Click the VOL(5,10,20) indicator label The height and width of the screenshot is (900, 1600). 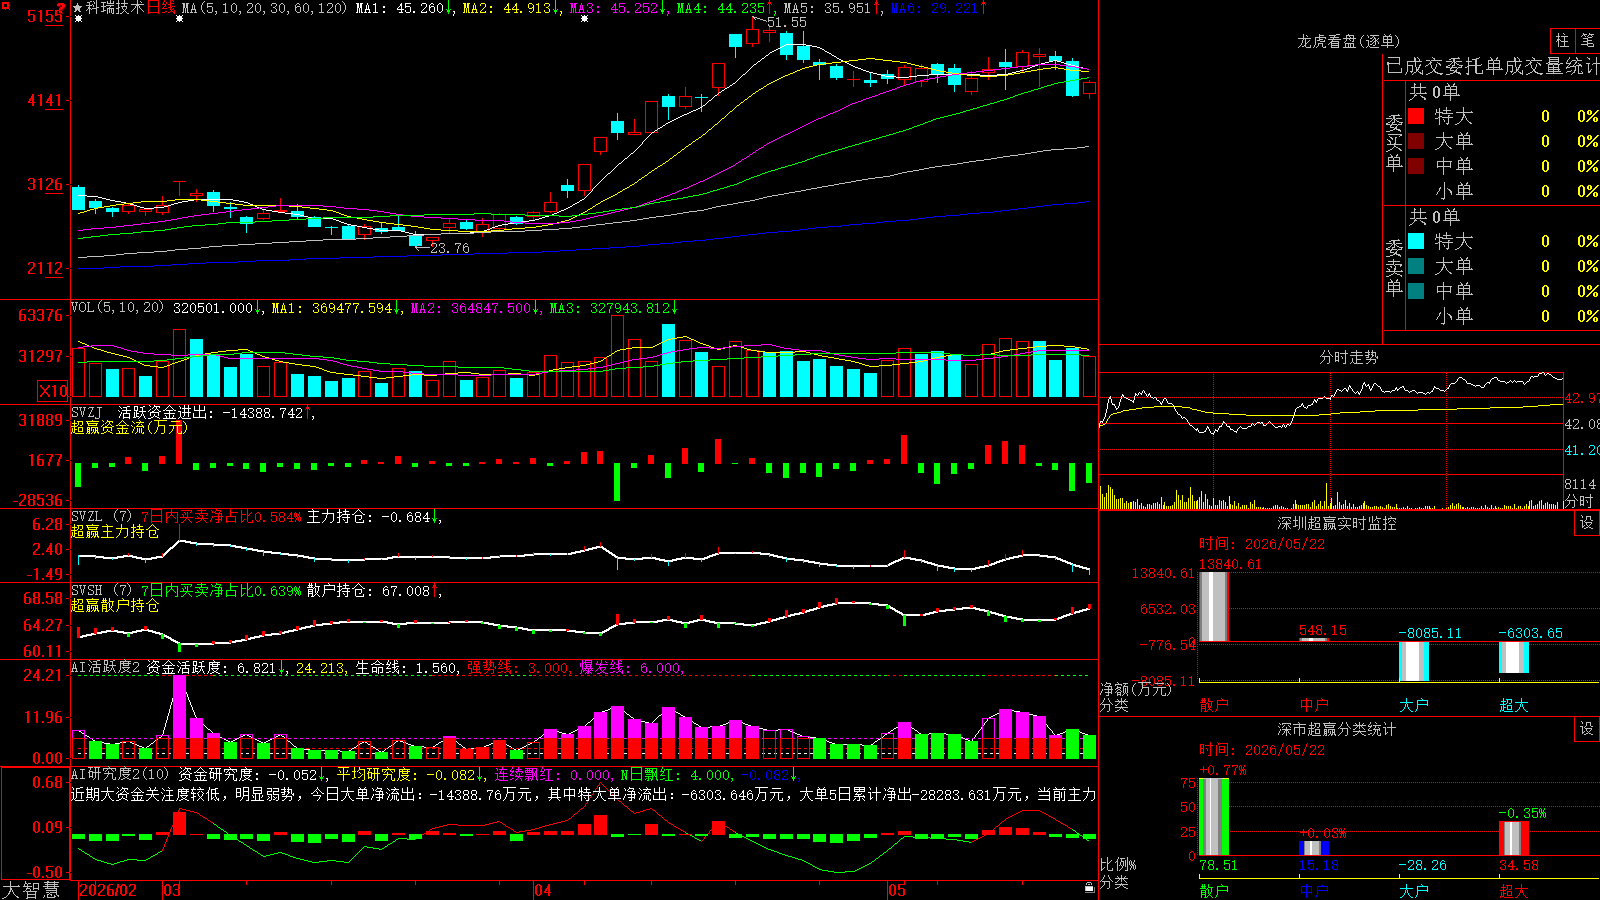click(x=117, y=308)
